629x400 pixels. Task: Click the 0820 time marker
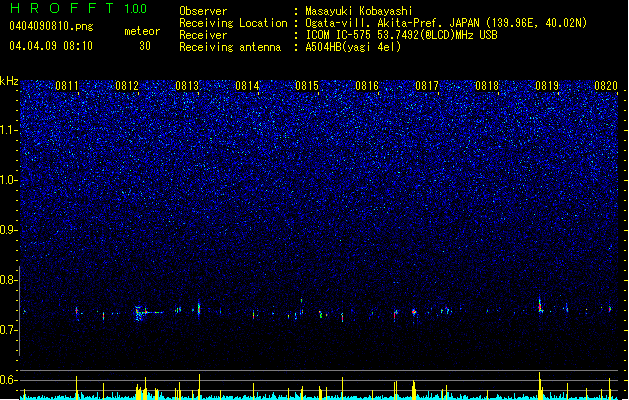(606, 86)
